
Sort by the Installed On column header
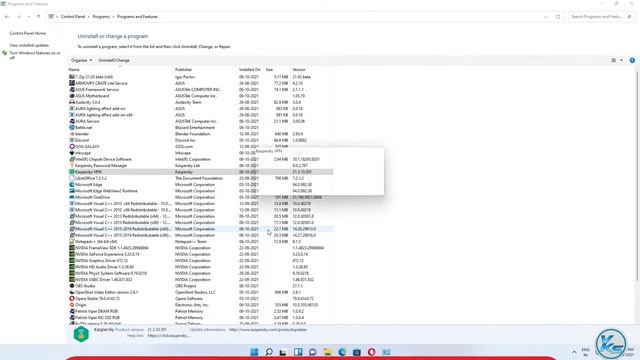(x=251, y=70)
